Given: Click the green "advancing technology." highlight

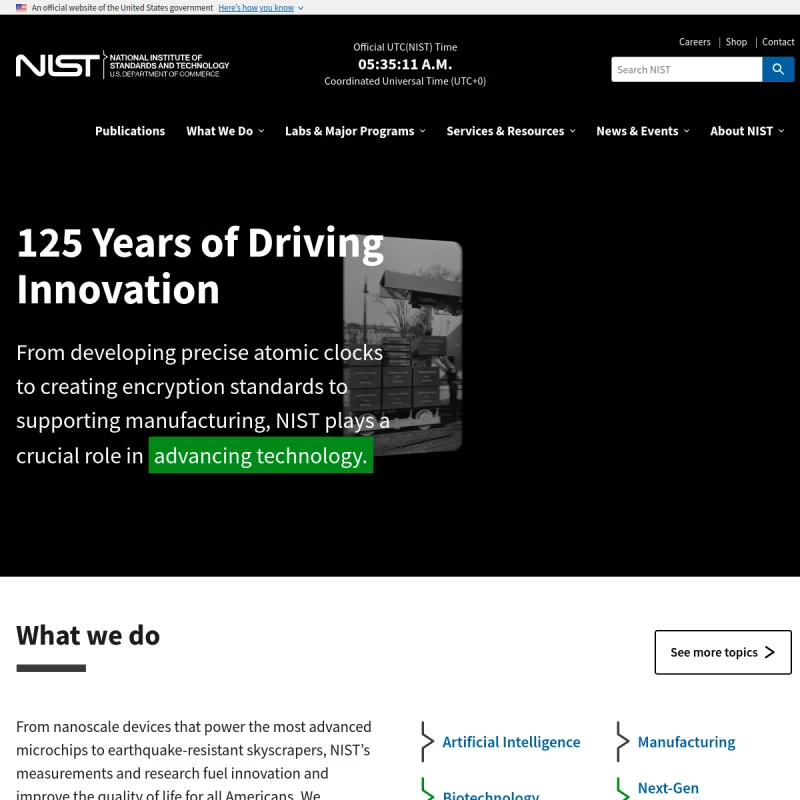Looking at the screenshot, I should pyautogui.click(x=261, y=455).
